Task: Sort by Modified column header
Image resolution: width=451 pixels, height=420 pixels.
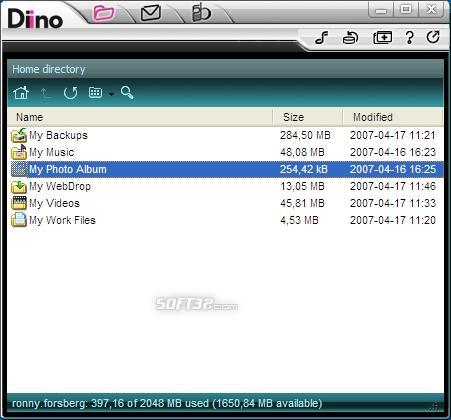Action: (393, 117)
